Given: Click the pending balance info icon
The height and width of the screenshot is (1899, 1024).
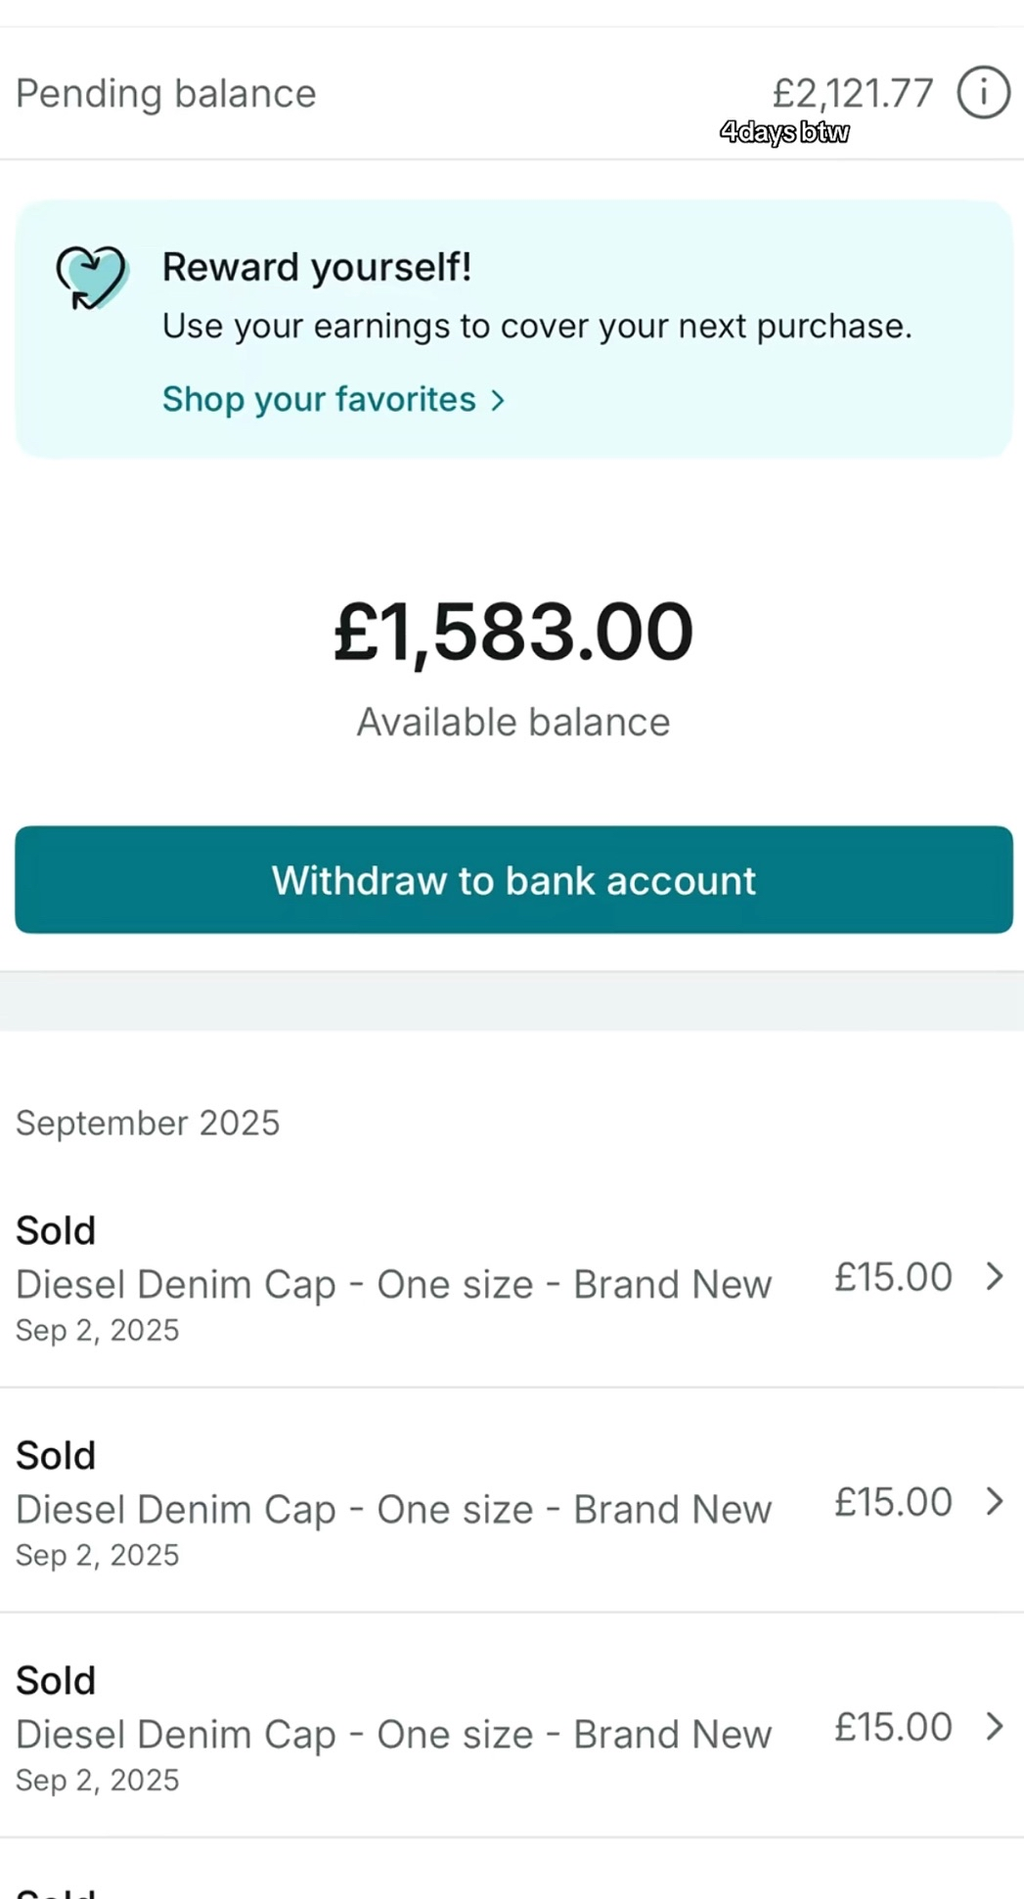Looking at the screenshot, I should (x=983, y=93).
